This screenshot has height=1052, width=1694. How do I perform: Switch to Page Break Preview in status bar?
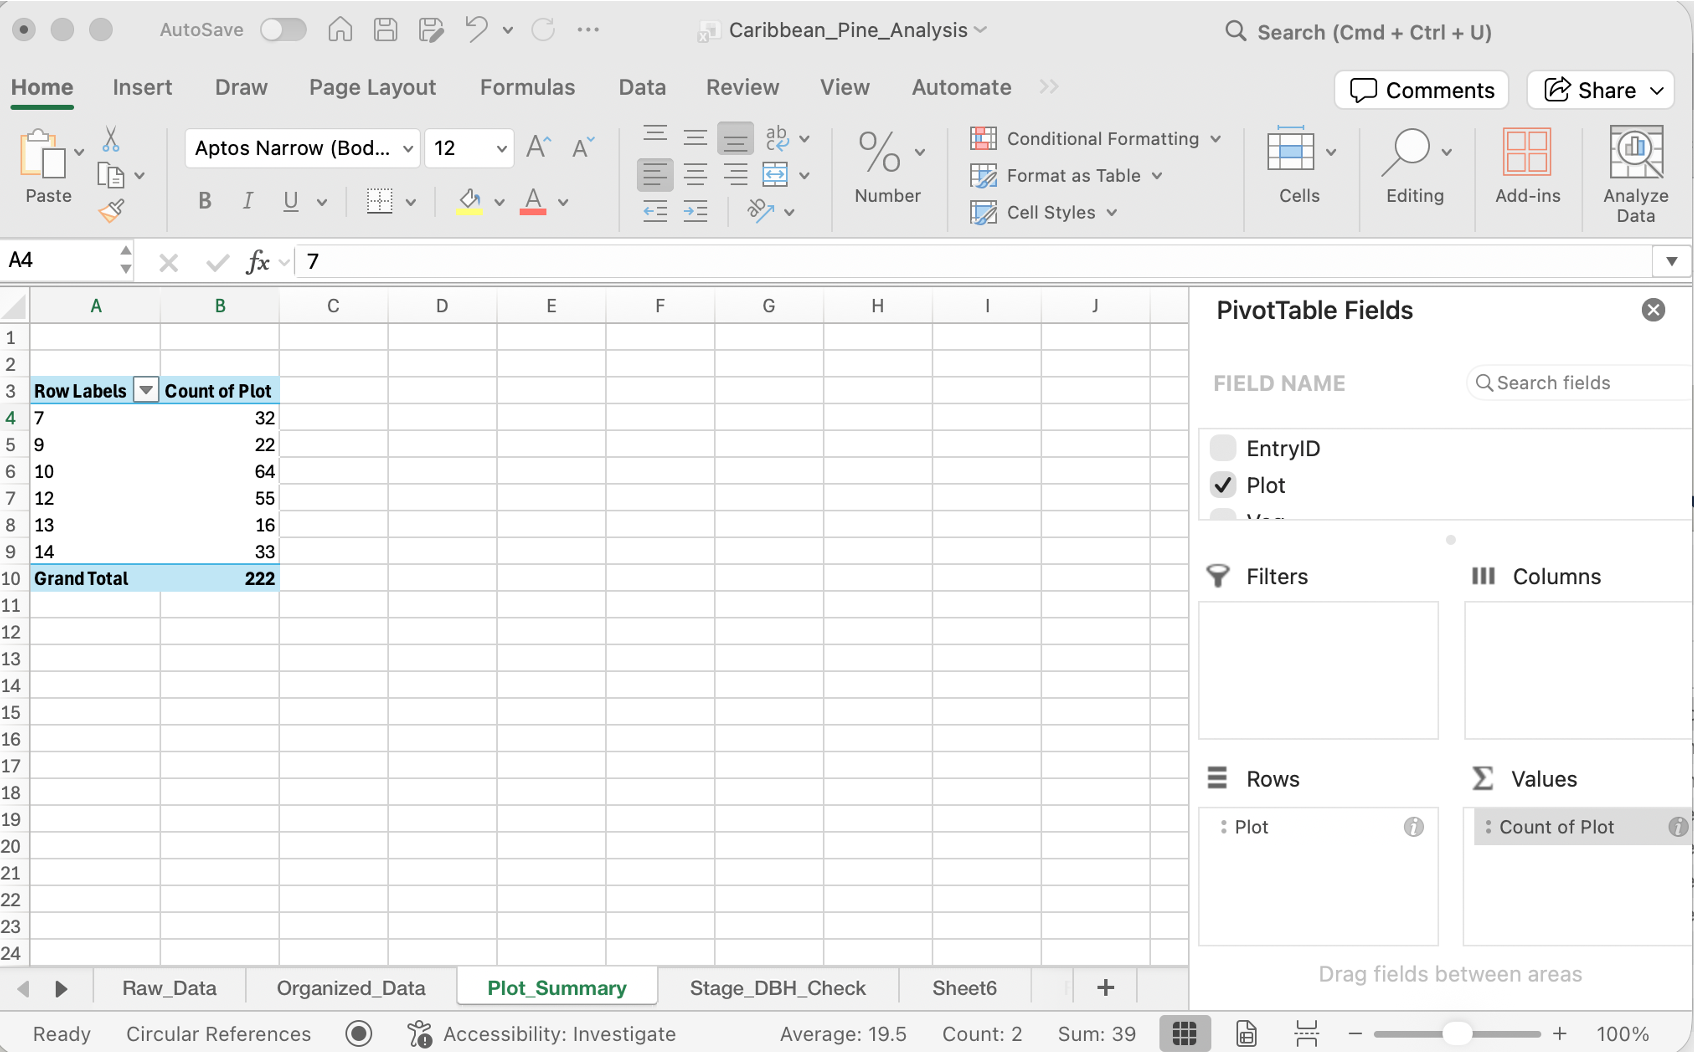[x=1306, y=1033]
